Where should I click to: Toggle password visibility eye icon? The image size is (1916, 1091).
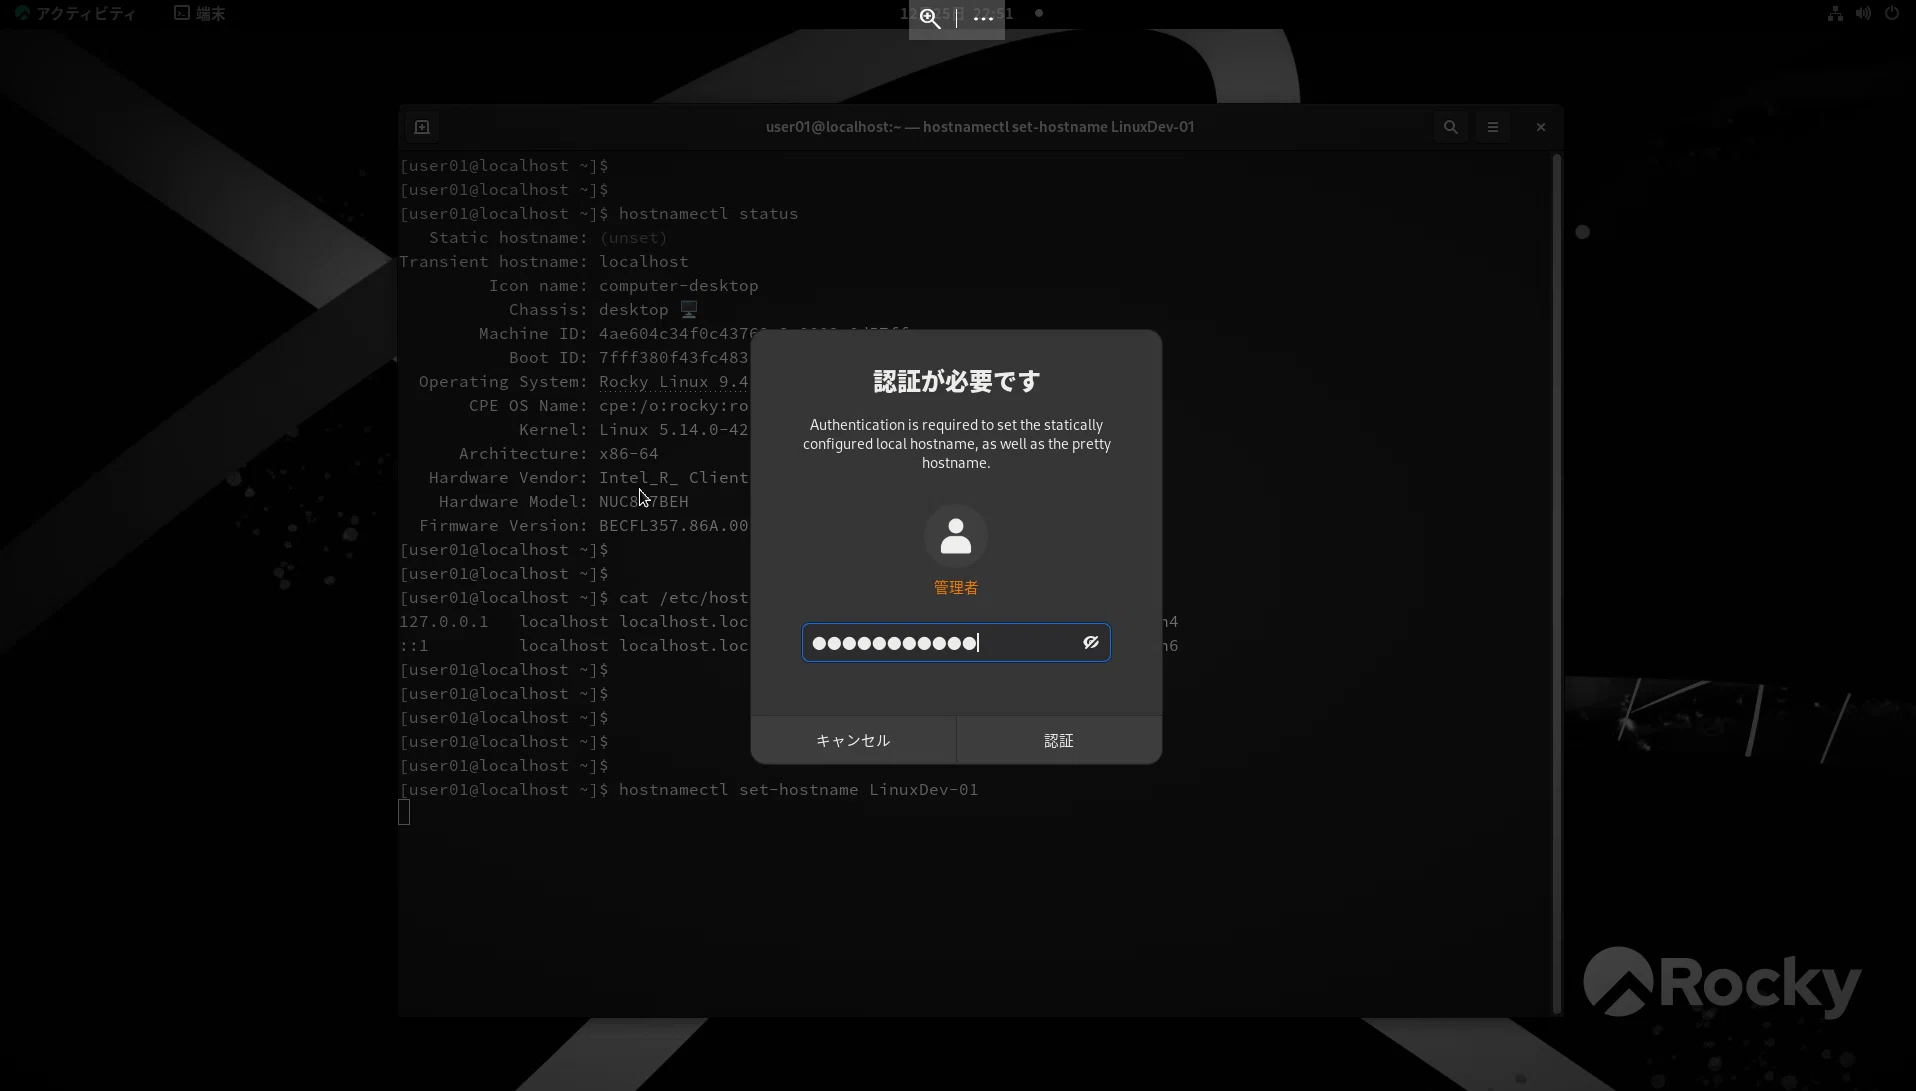click(1090, 643)
